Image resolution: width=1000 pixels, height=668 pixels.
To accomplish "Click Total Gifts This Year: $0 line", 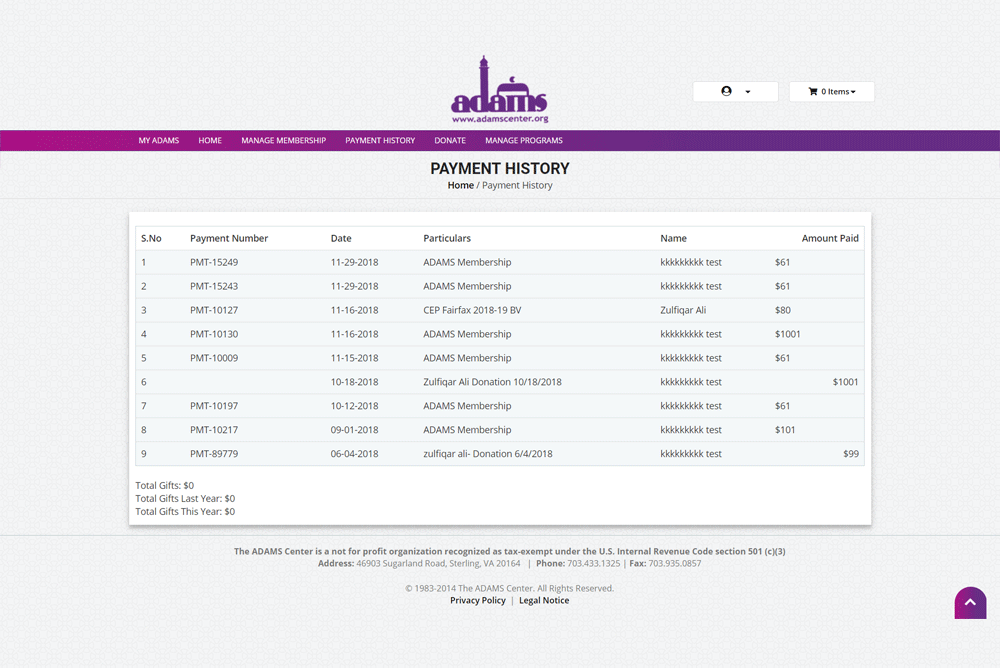I will coord(185,511).
